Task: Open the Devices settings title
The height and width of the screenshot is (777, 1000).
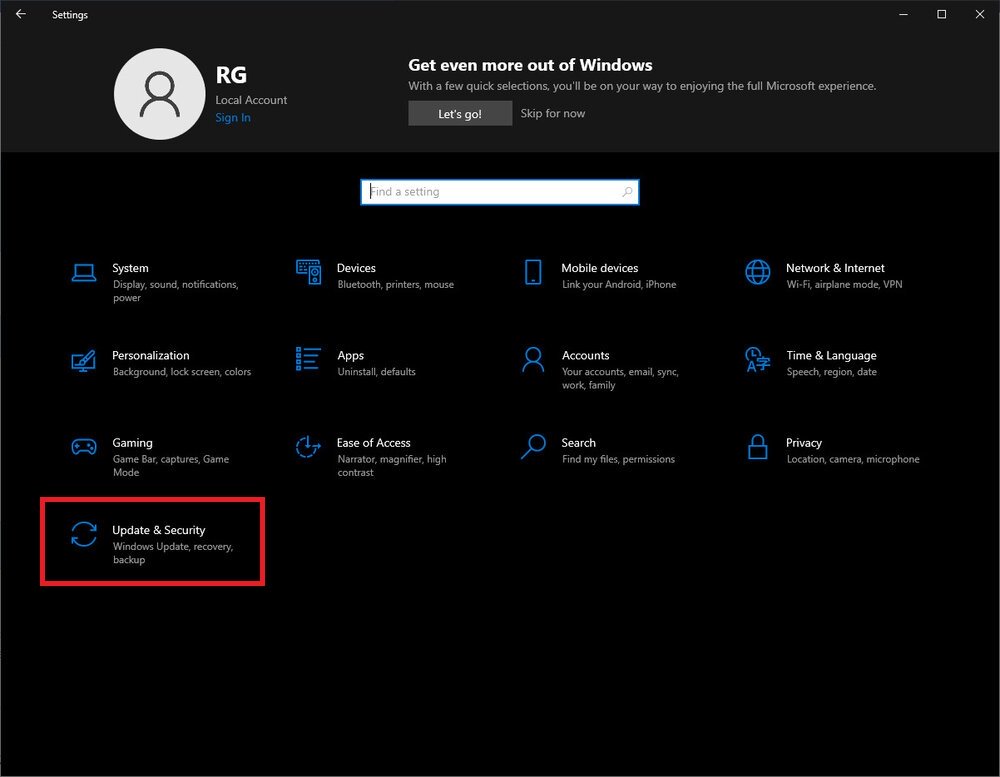Action: (x=356, y=268)
